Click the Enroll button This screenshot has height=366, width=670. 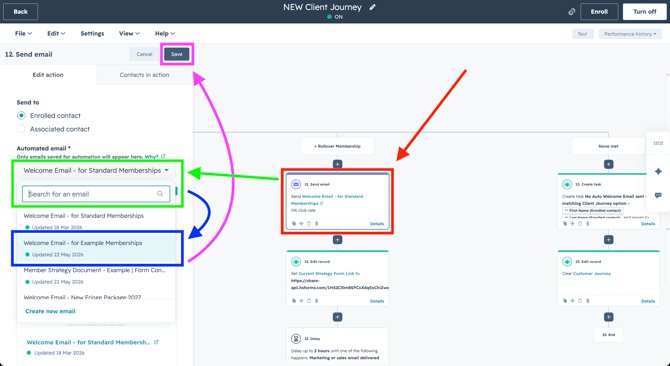[599, 12]
